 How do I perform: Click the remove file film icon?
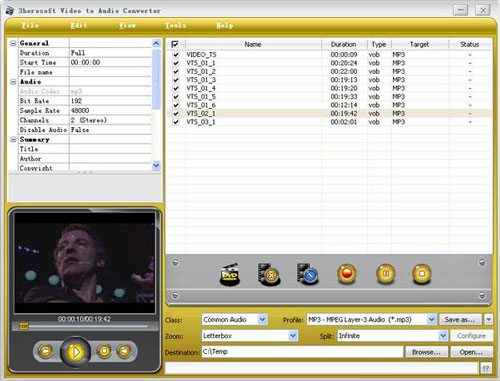click(269, 274)
